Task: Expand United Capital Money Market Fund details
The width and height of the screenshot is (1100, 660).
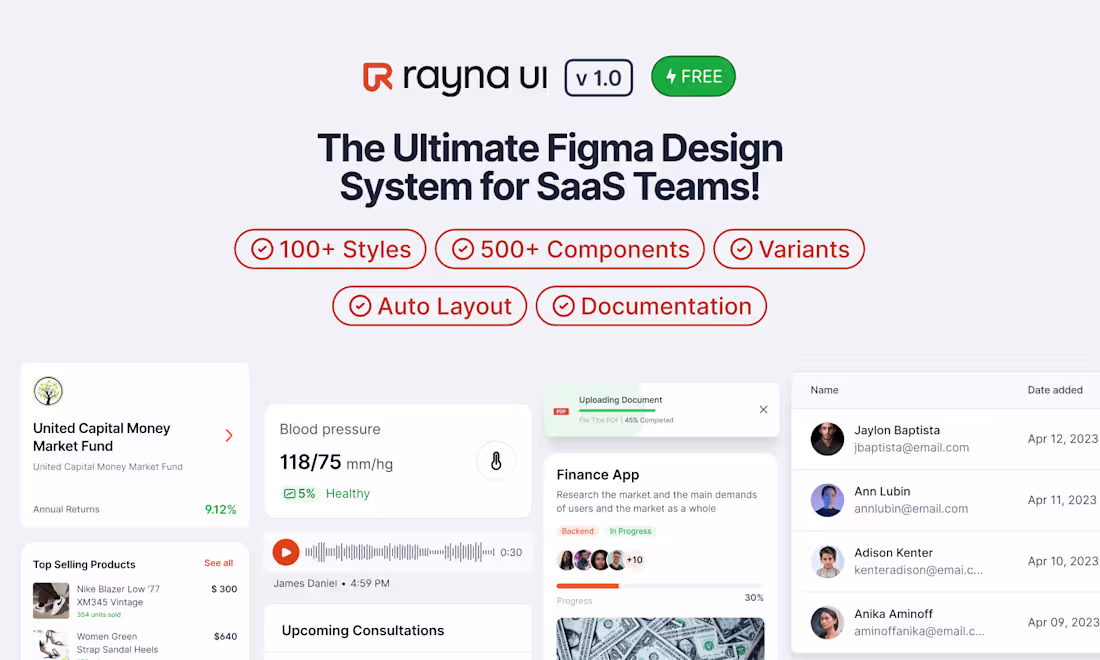Action: tap(228, 436)
